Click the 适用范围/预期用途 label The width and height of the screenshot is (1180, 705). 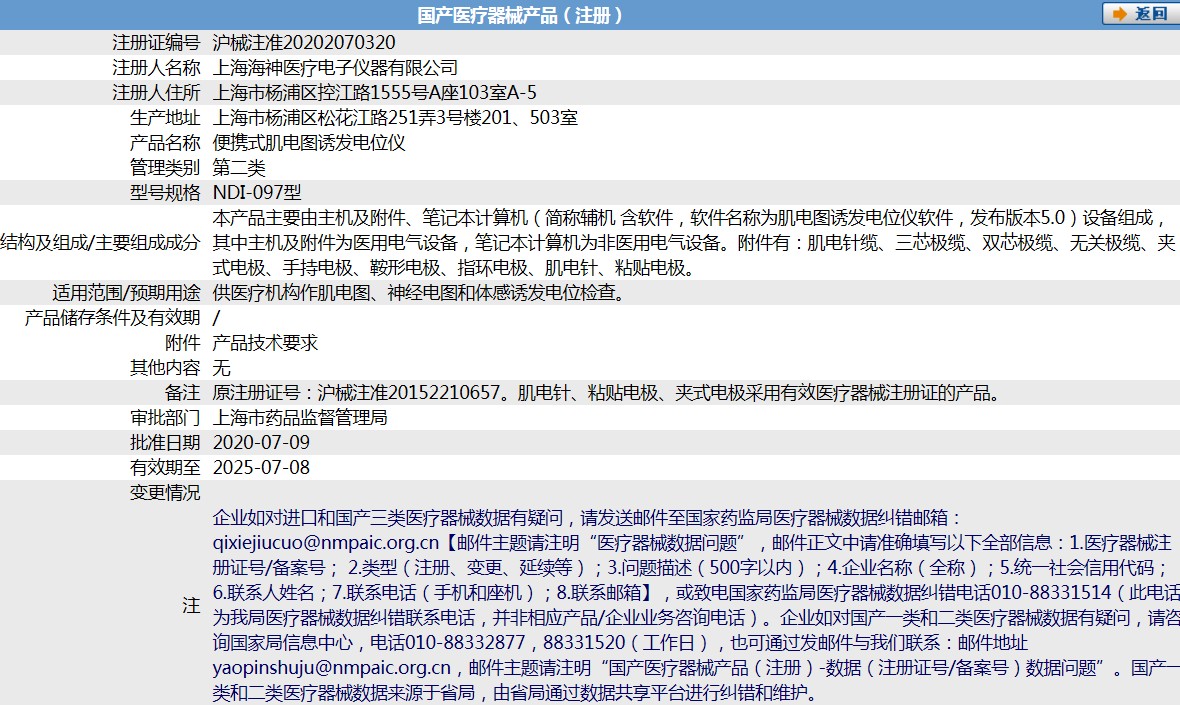tap(126, 292)
